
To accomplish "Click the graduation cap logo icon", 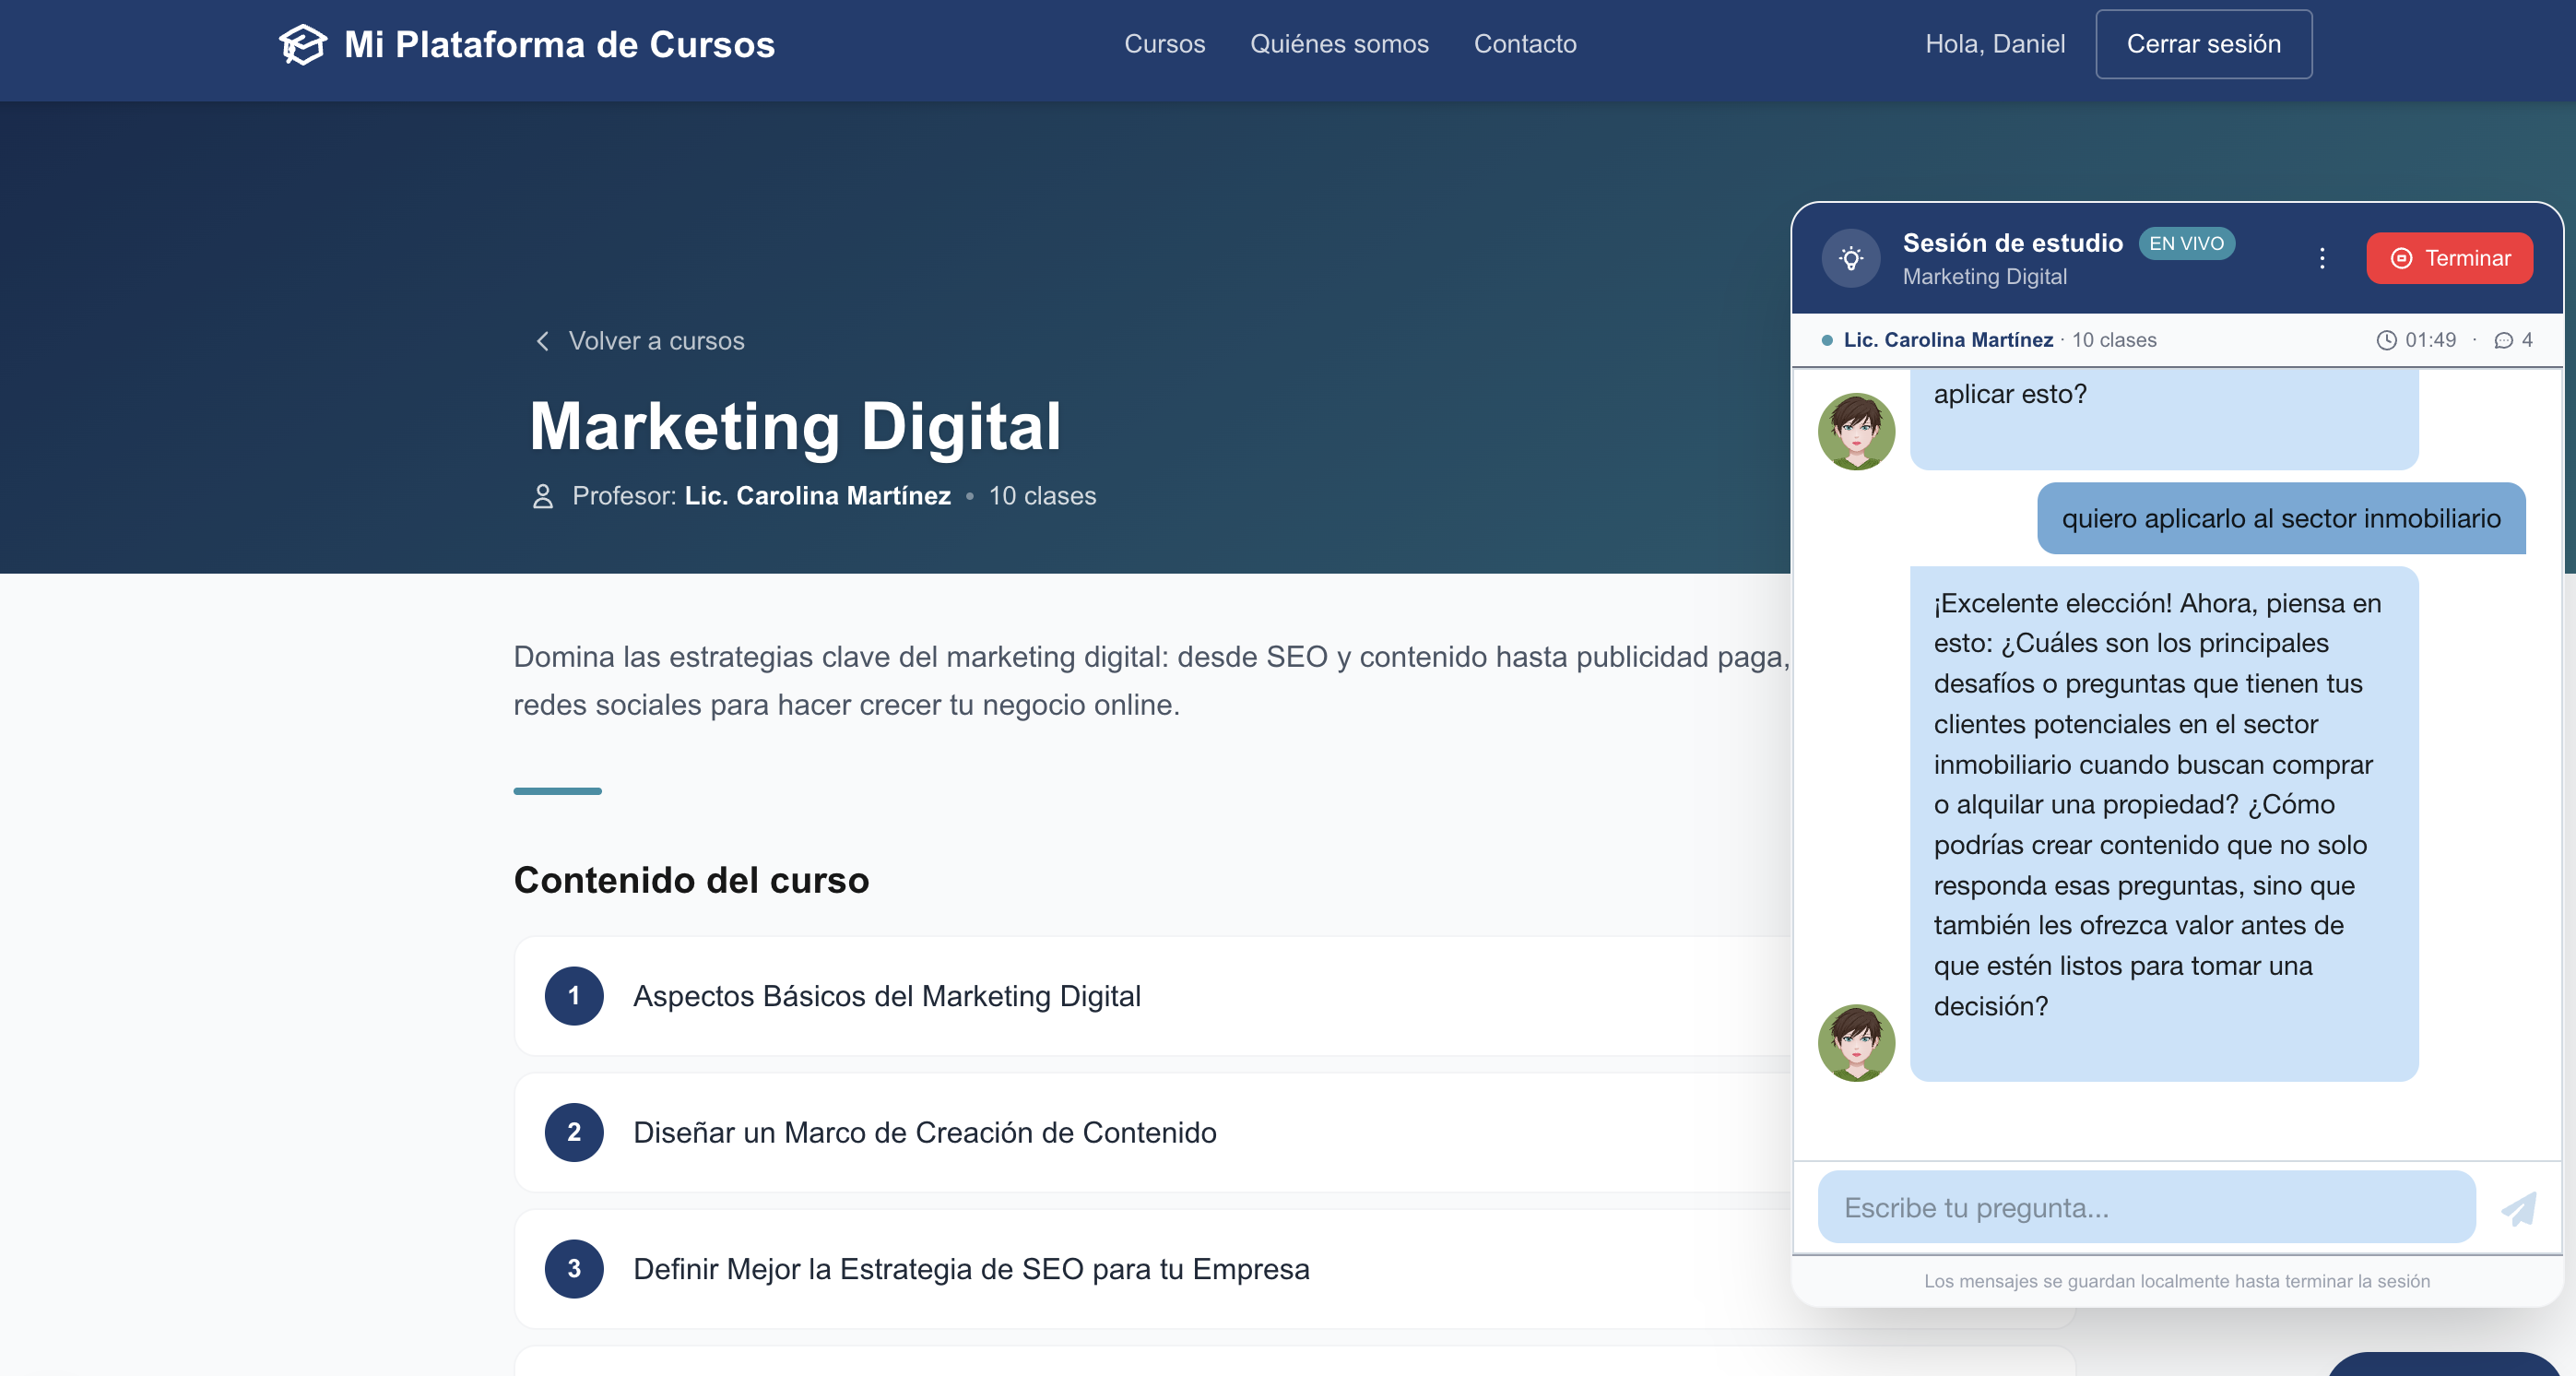I will (x=302, y=44).
